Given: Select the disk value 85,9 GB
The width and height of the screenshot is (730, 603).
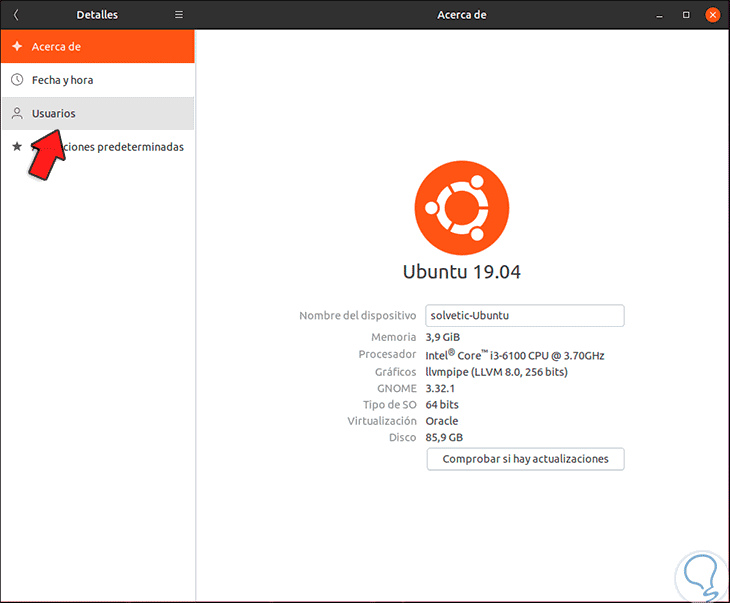Looking at the screenshot, I should pos(444,437).
